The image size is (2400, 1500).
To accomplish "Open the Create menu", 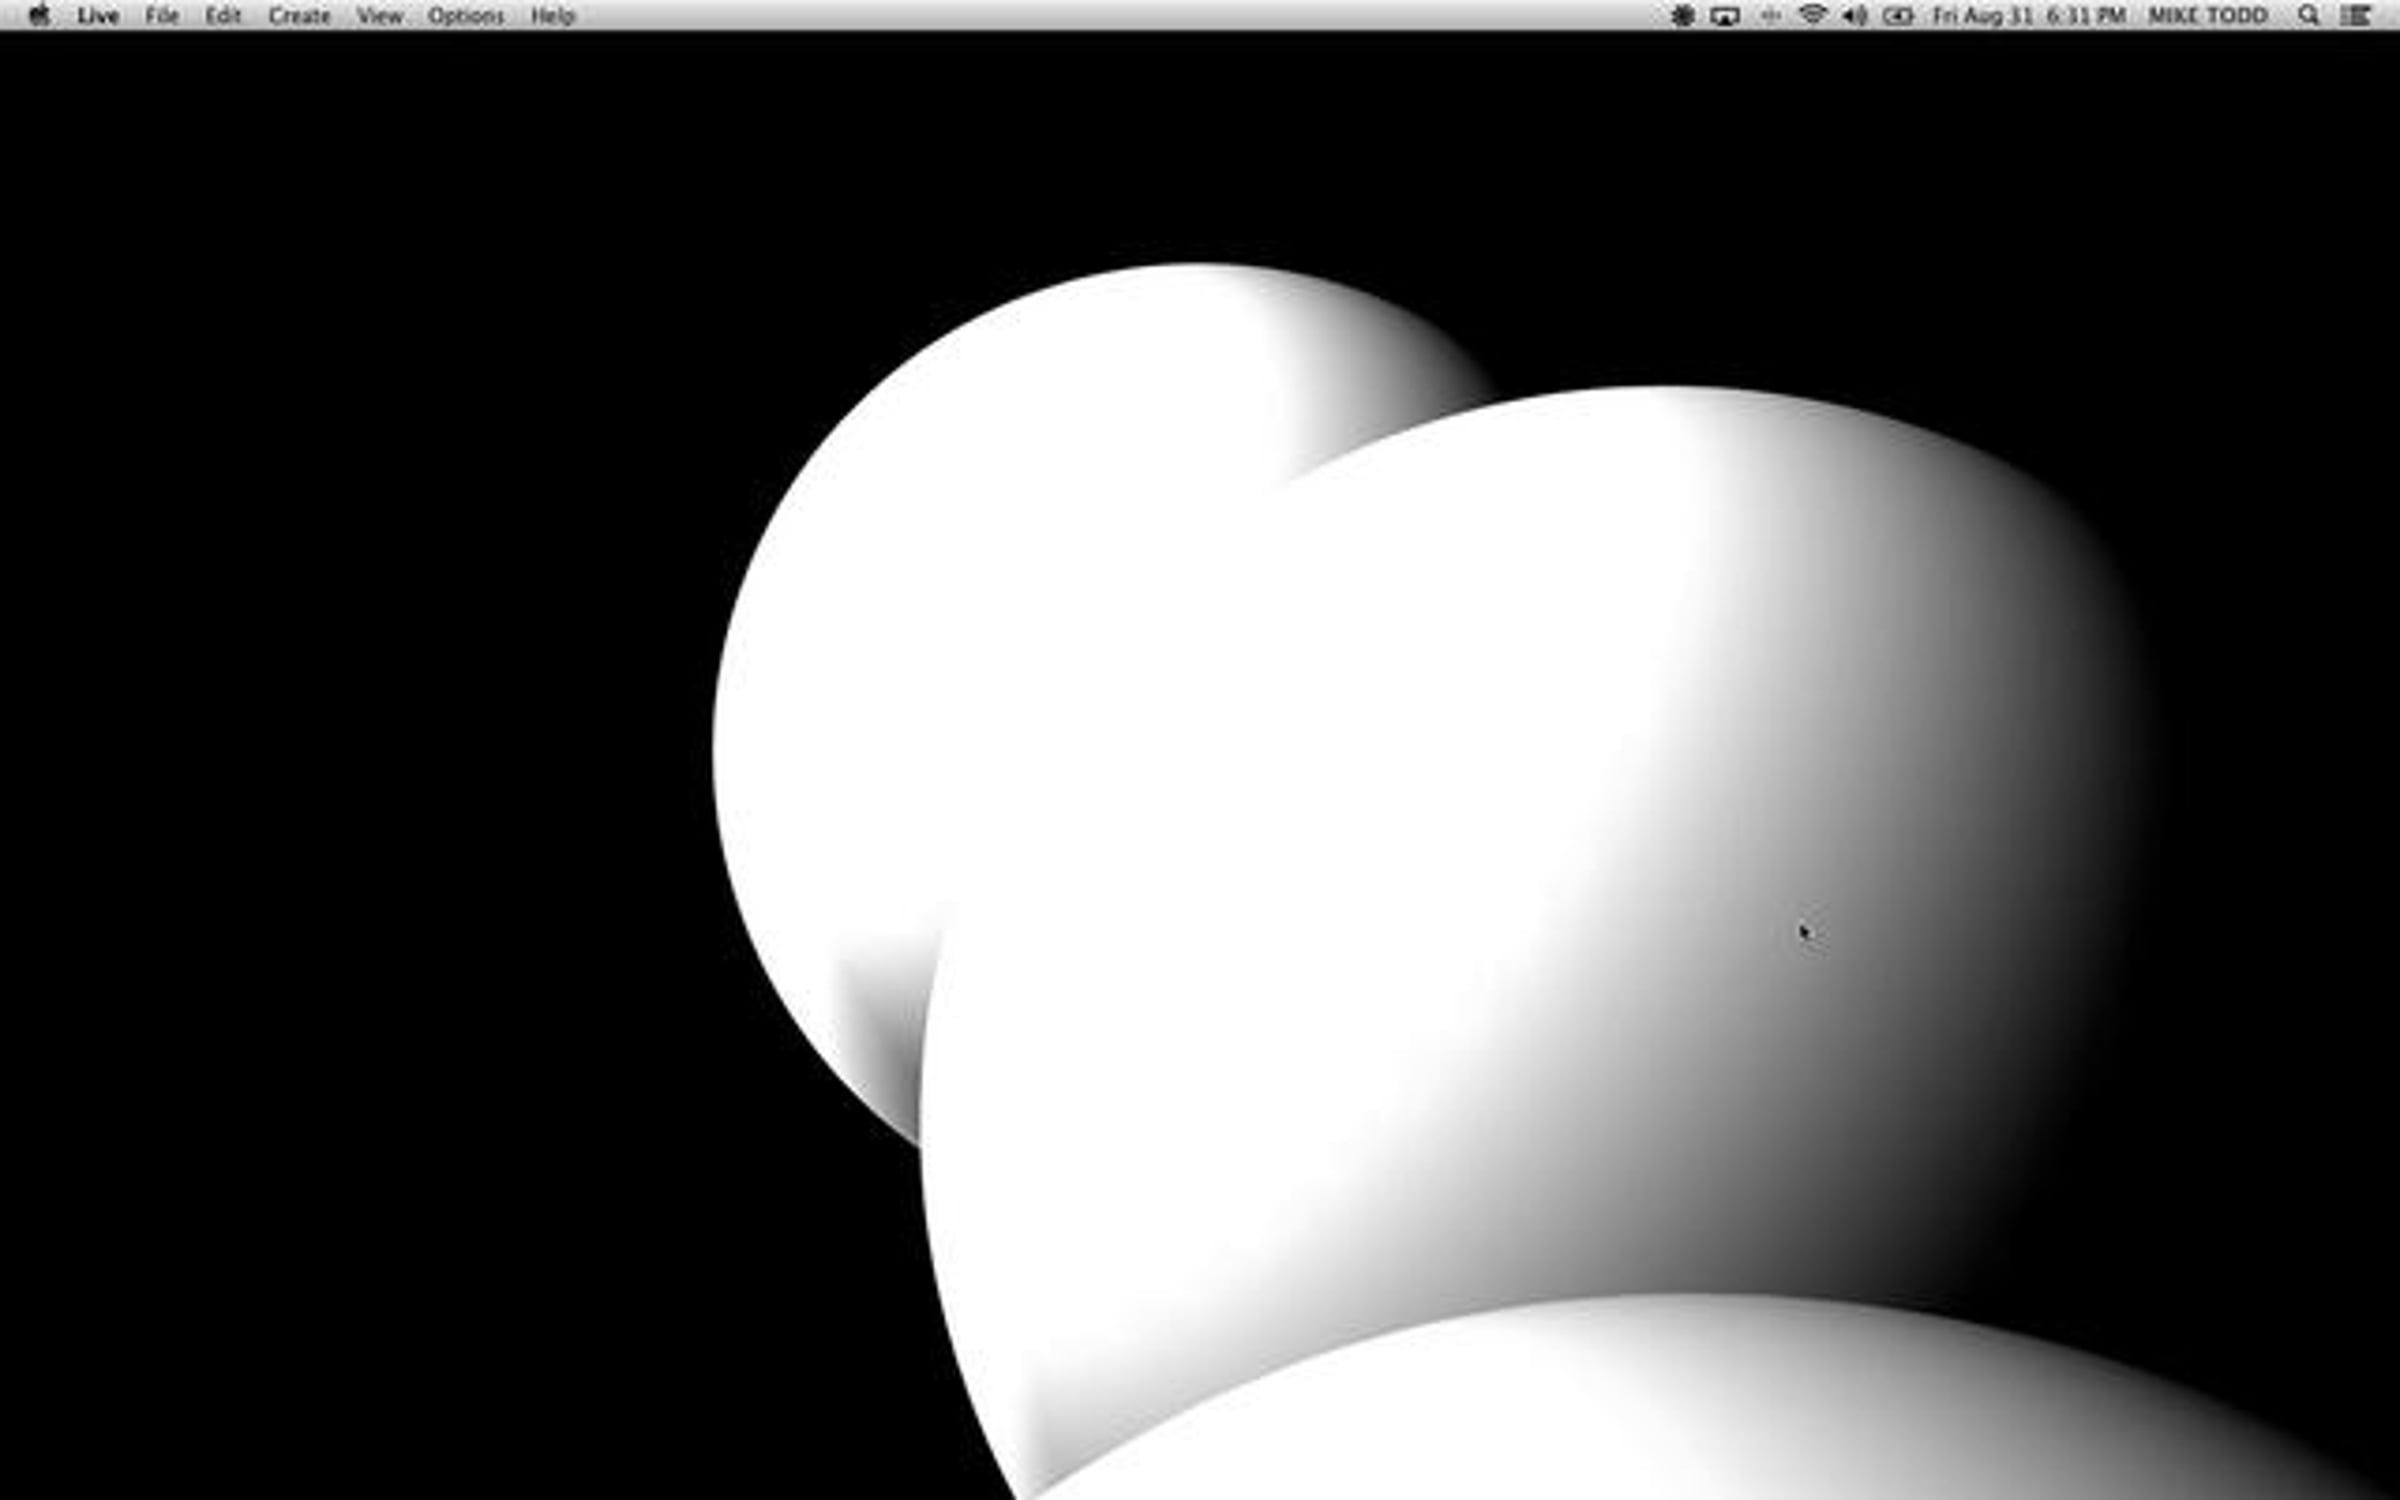I will [x=299, y=16].
